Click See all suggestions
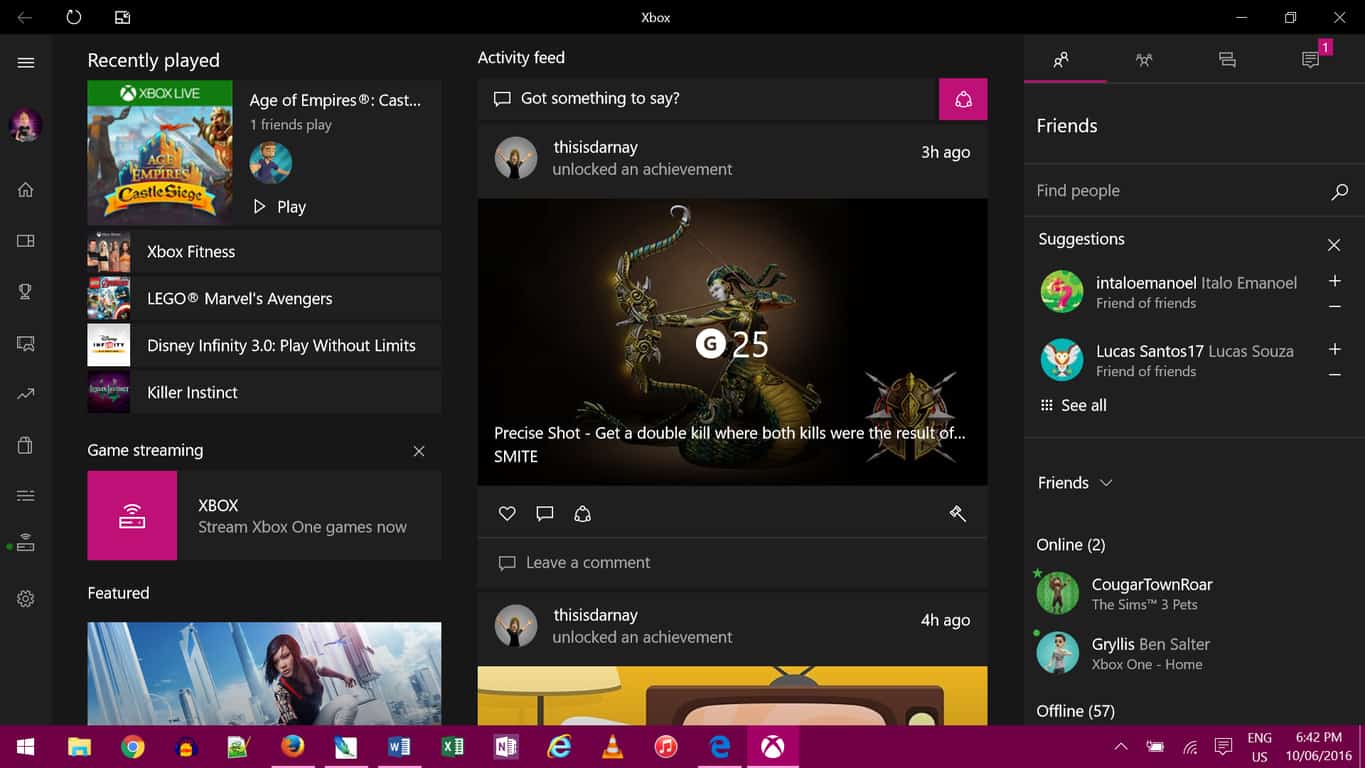The width and height of the screenshot is (1365, 768). [x=1073, y=405]
